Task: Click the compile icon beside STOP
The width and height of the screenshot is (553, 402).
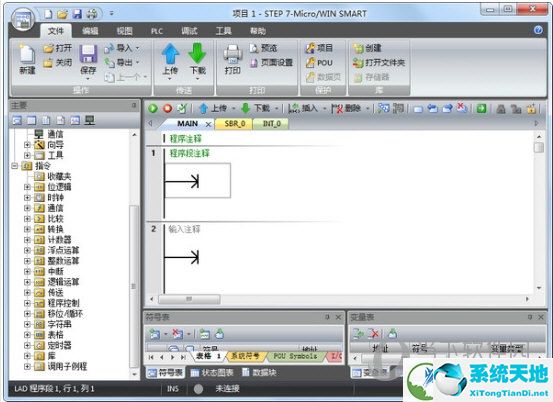Action: (x=182, y=108)
